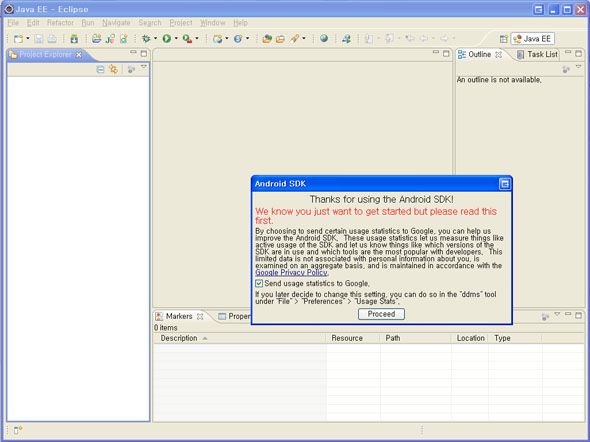The width and height of the screenshot is (590, 442).
Task: Open the Run menu
Action: click(x=88, y=23)
